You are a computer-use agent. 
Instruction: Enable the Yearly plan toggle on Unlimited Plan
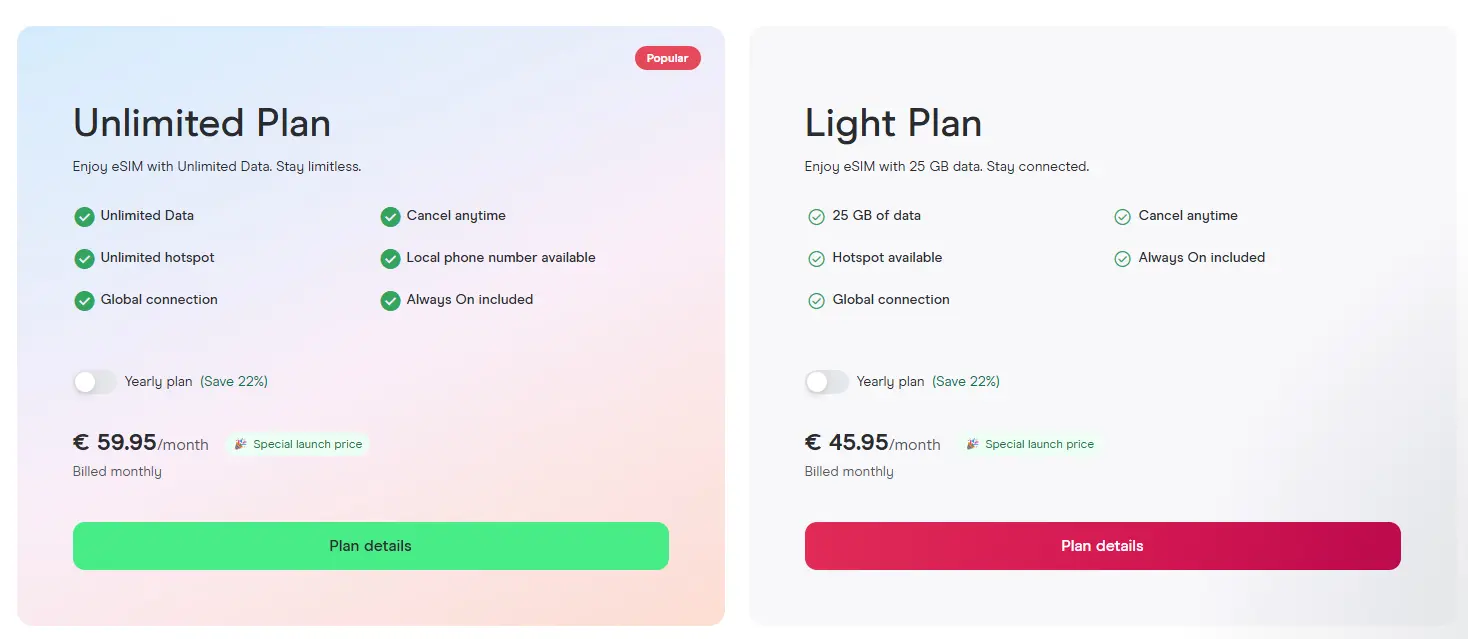(x=94, y=381)
